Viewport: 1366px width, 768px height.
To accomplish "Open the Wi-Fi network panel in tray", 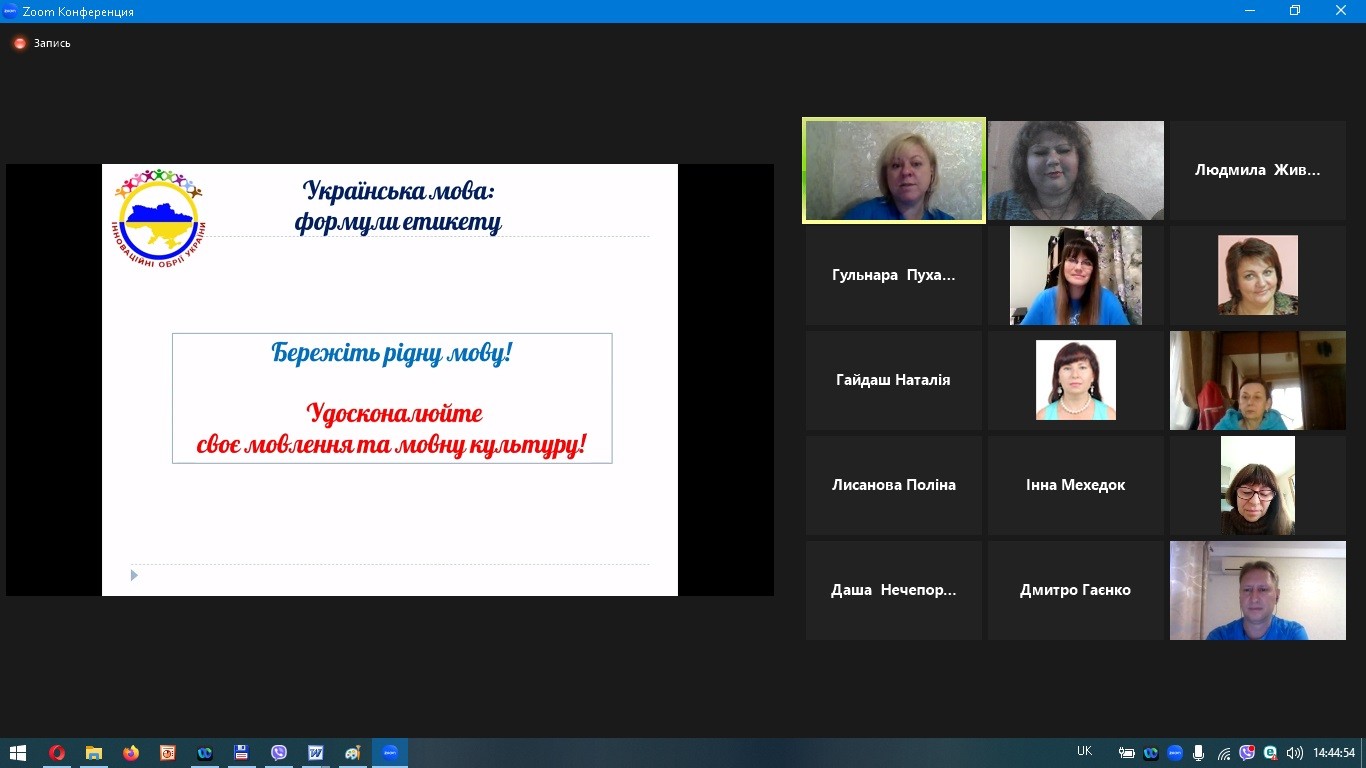I will (1222, 753).
